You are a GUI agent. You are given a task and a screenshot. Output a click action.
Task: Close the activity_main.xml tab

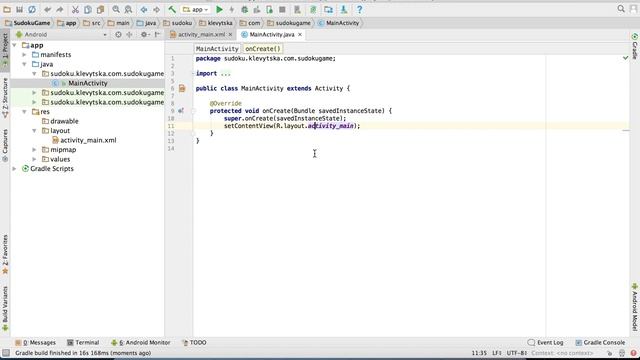tap(230, 35)
